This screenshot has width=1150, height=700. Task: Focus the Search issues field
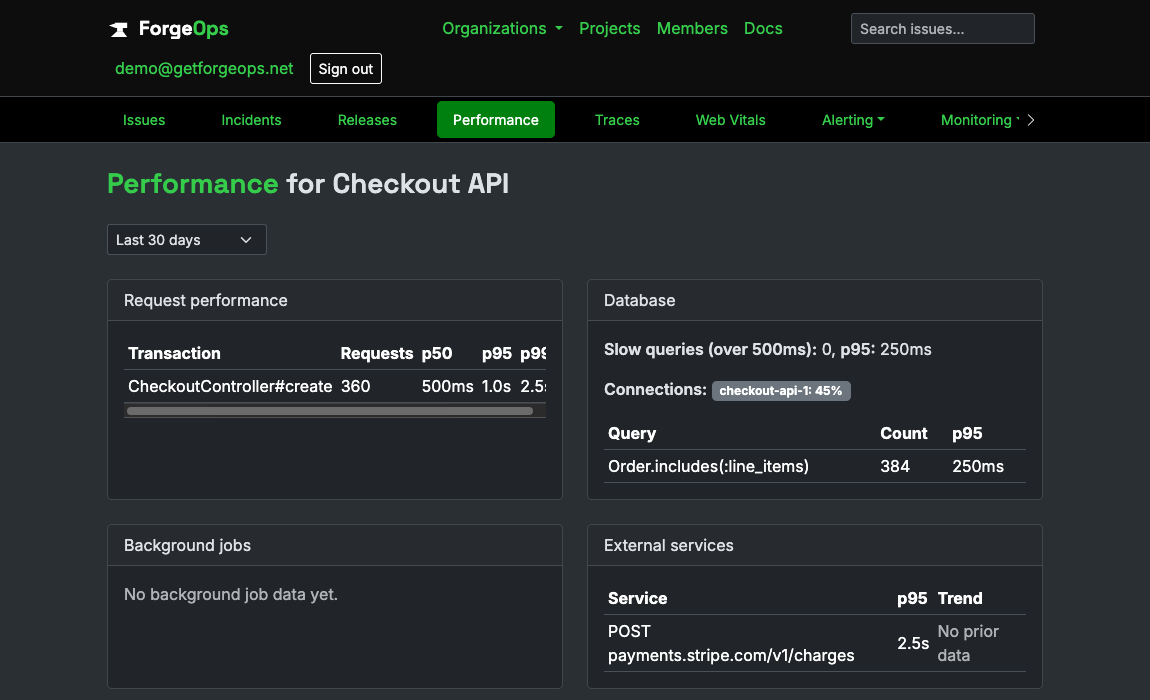pos(942,29)
